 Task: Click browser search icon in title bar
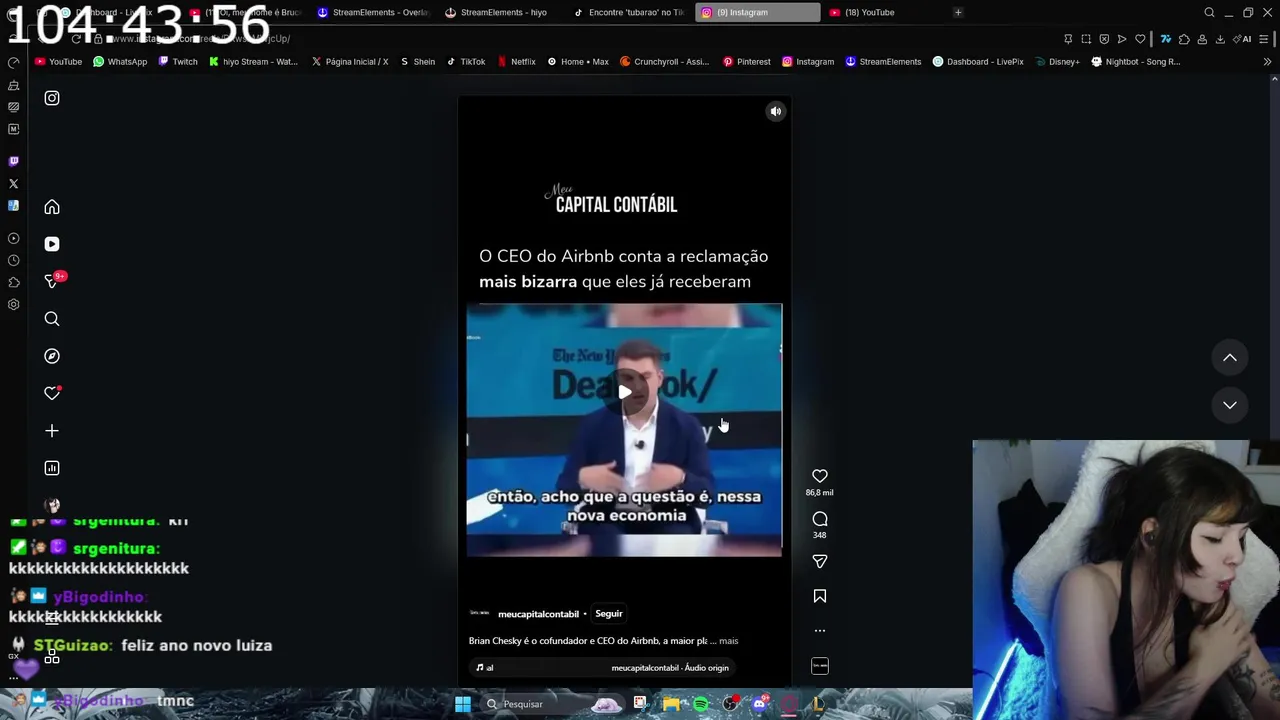pyautogui.click(x=1209, y=12)
